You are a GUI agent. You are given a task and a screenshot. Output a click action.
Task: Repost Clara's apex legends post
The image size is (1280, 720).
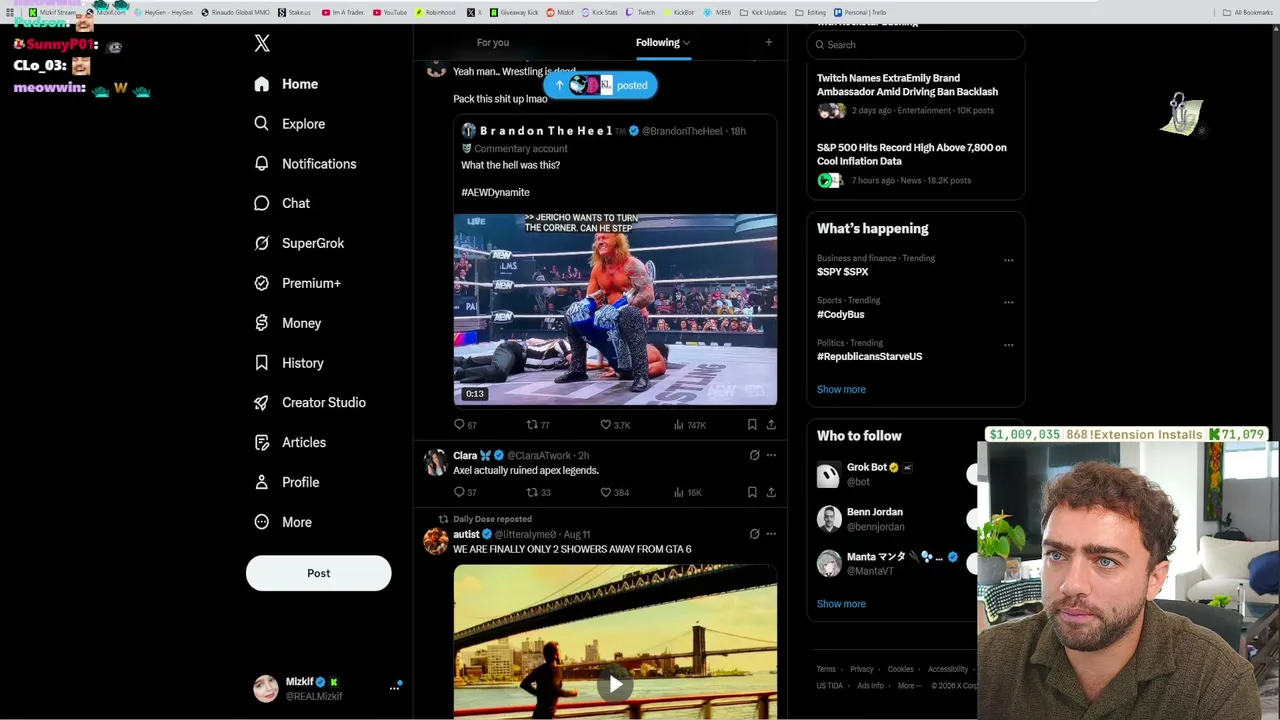(532, 492)
